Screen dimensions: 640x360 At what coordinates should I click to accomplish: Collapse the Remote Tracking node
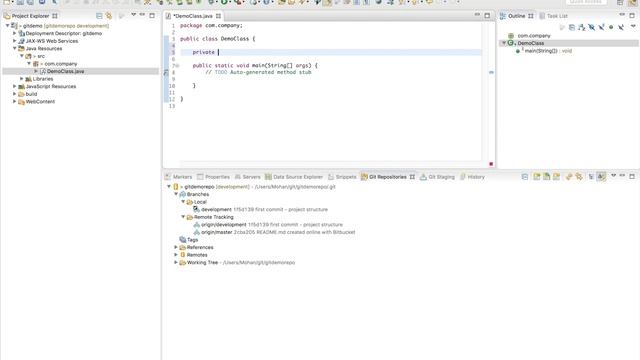(183, 217)
